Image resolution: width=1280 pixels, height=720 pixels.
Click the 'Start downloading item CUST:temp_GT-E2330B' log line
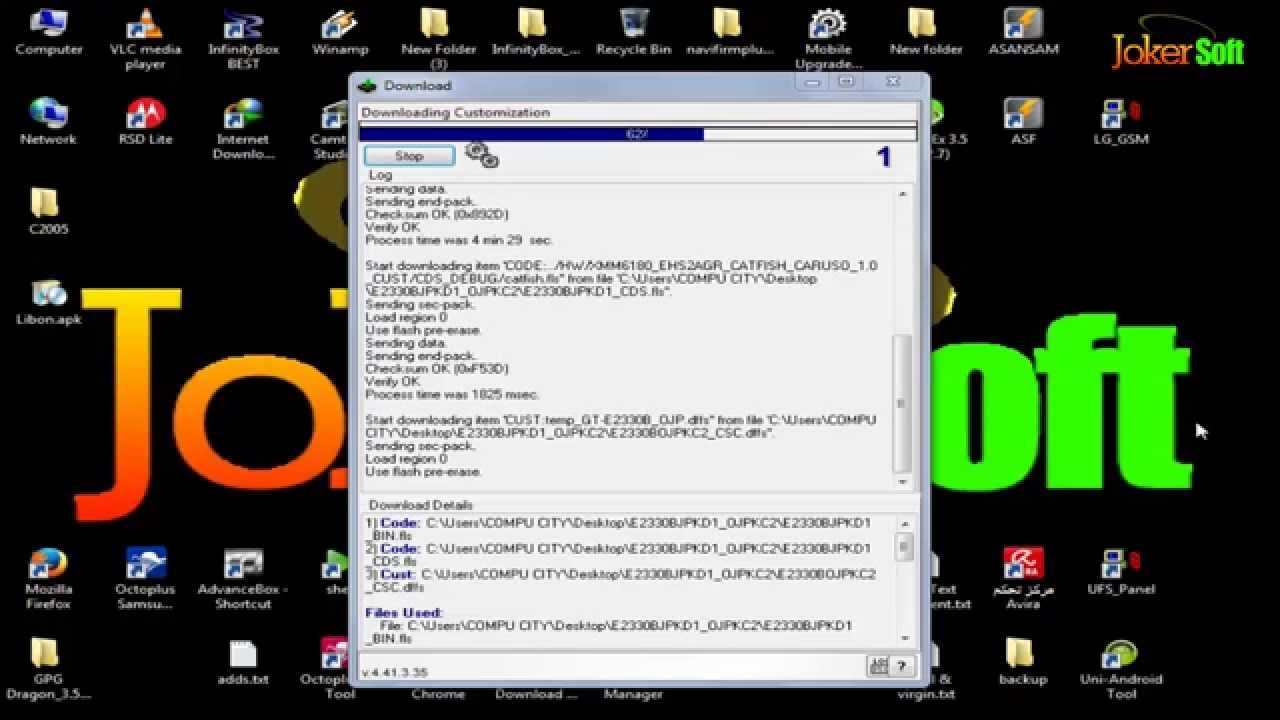621,426
